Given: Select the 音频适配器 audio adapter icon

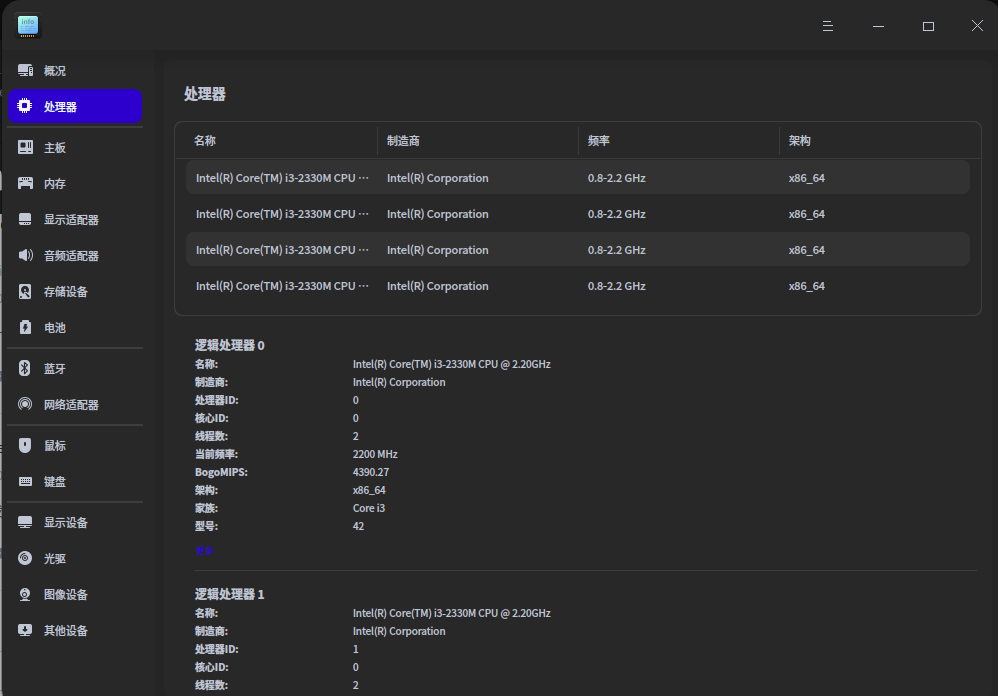Looking at the screenshot, I should (x=26, y=256).
